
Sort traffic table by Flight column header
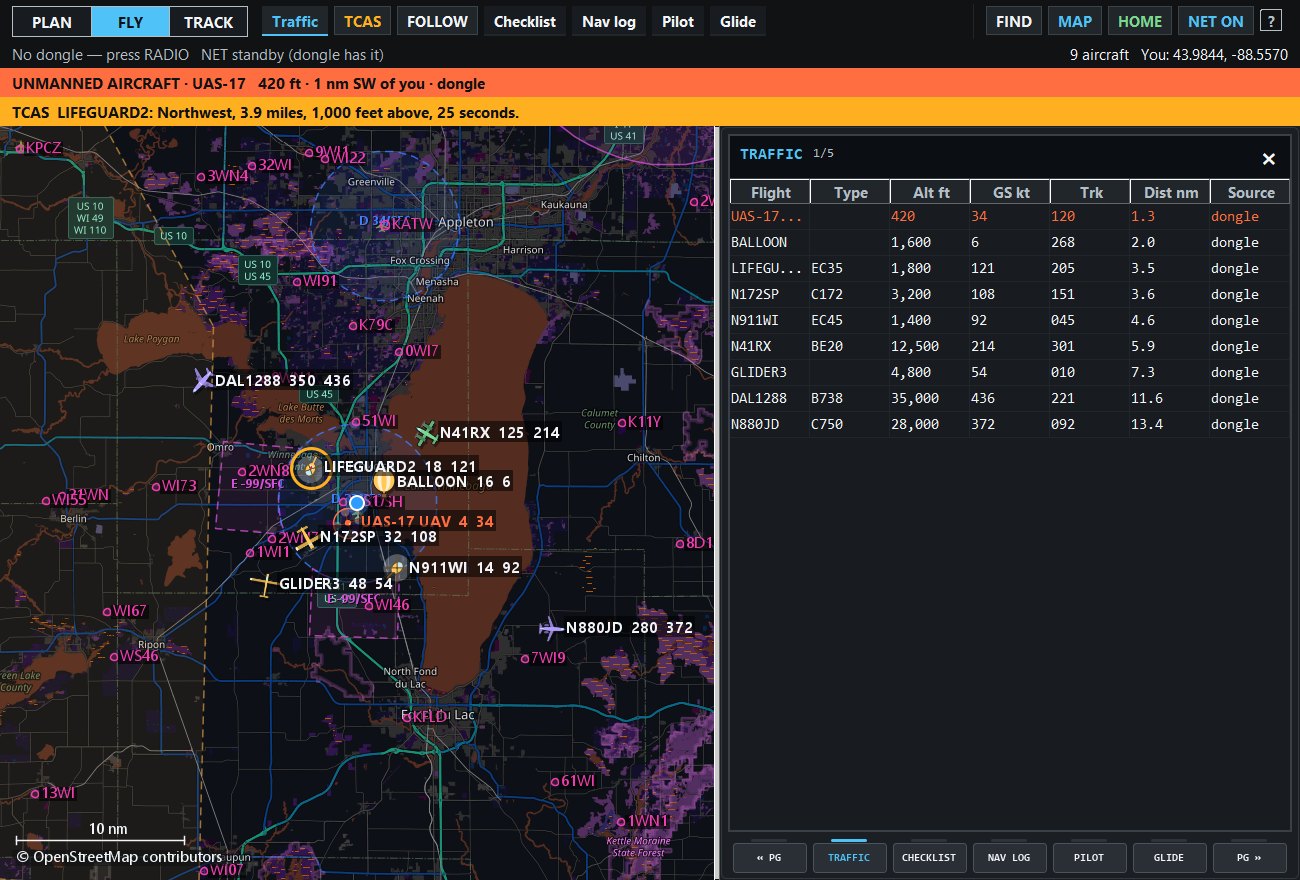(770, 192)
